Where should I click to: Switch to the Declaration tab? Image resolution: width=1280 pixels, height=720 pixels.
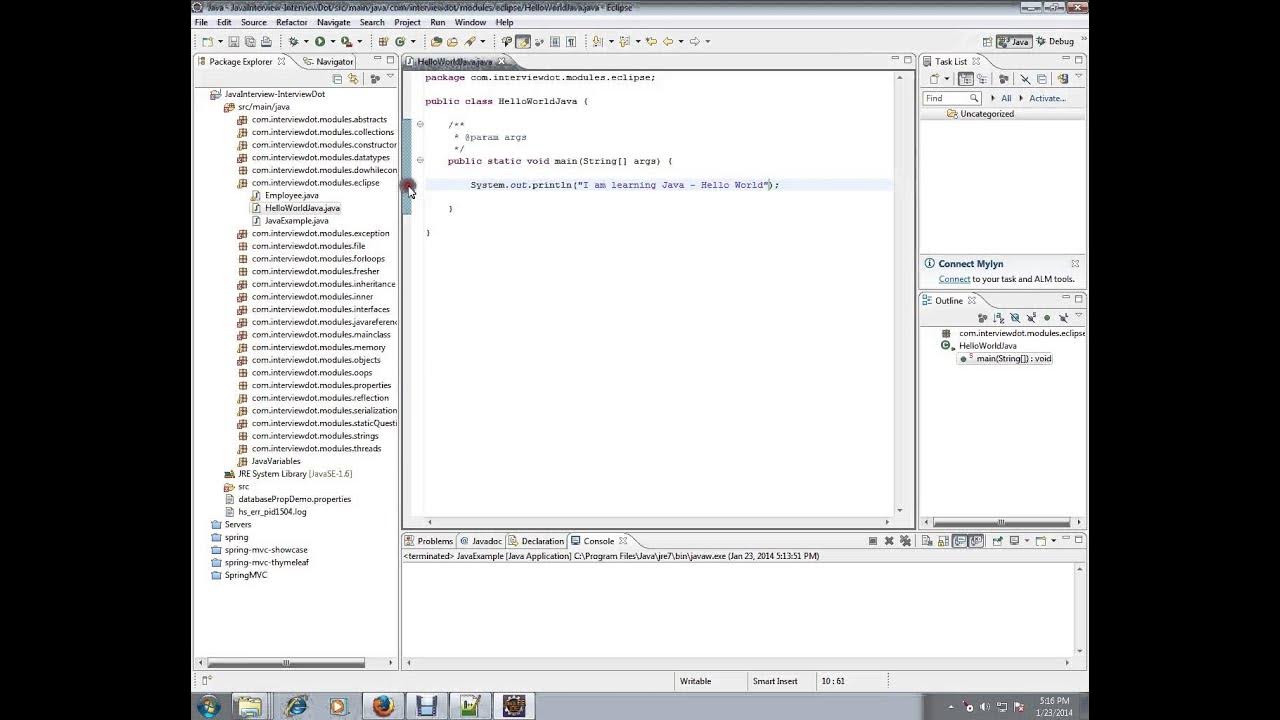tap(536, 541)
